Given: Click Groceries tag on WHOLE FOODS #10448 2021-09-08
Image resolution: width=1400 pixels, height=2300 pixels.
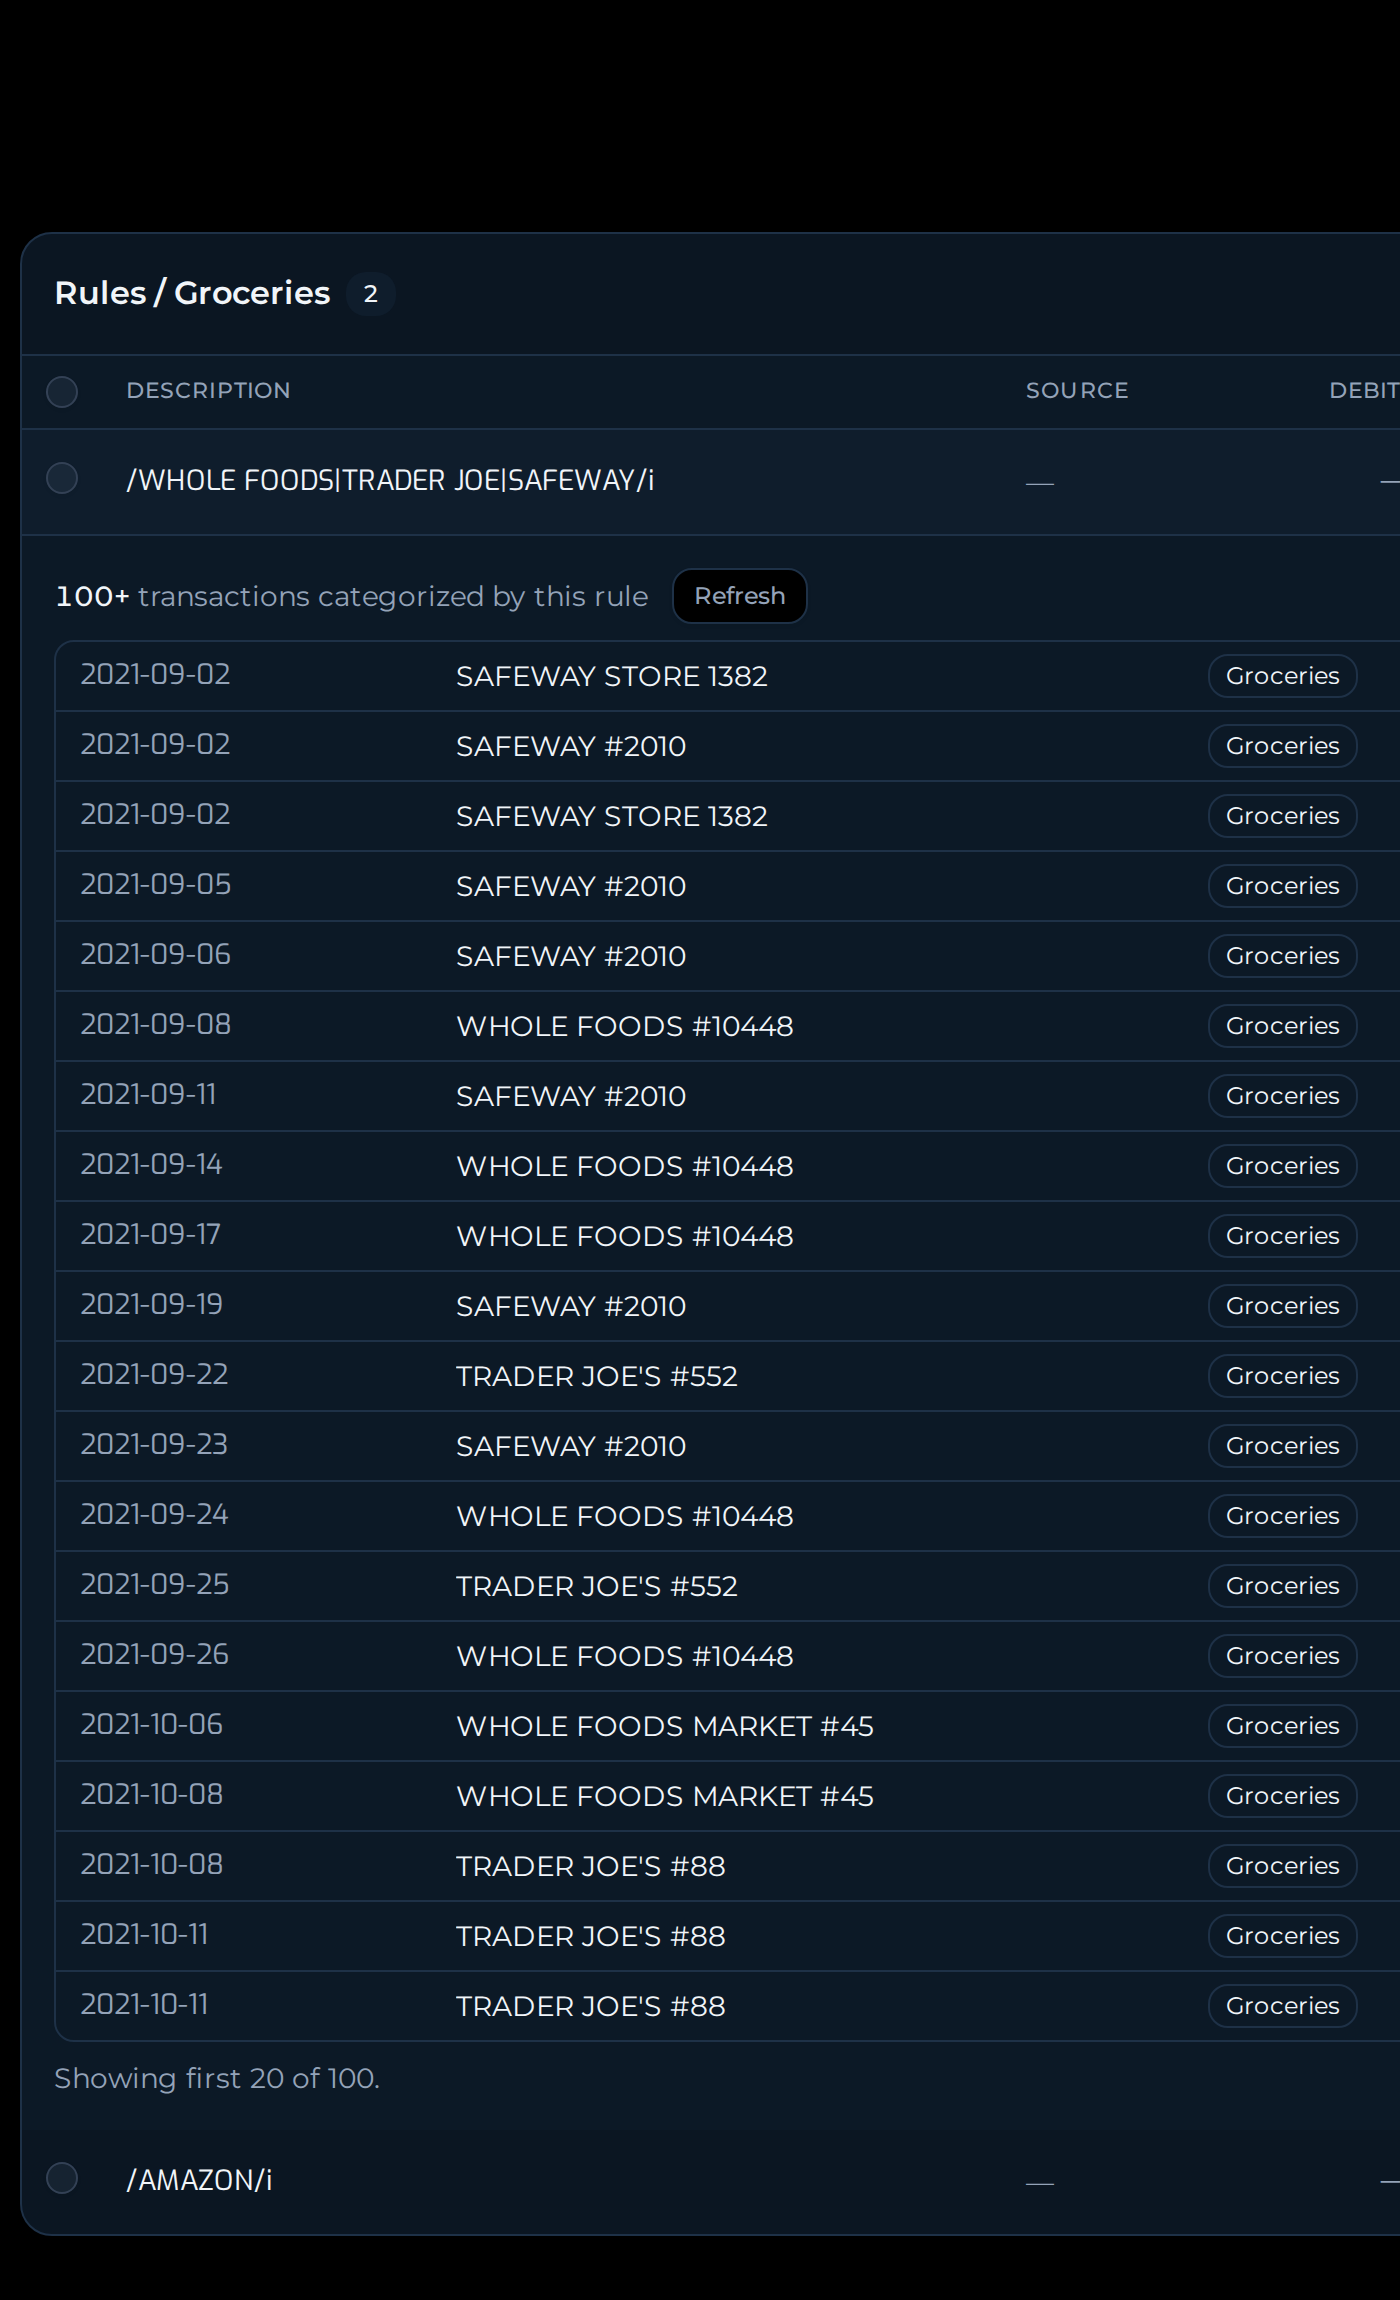Looking at the screenshot, I should [1282, 1026].
